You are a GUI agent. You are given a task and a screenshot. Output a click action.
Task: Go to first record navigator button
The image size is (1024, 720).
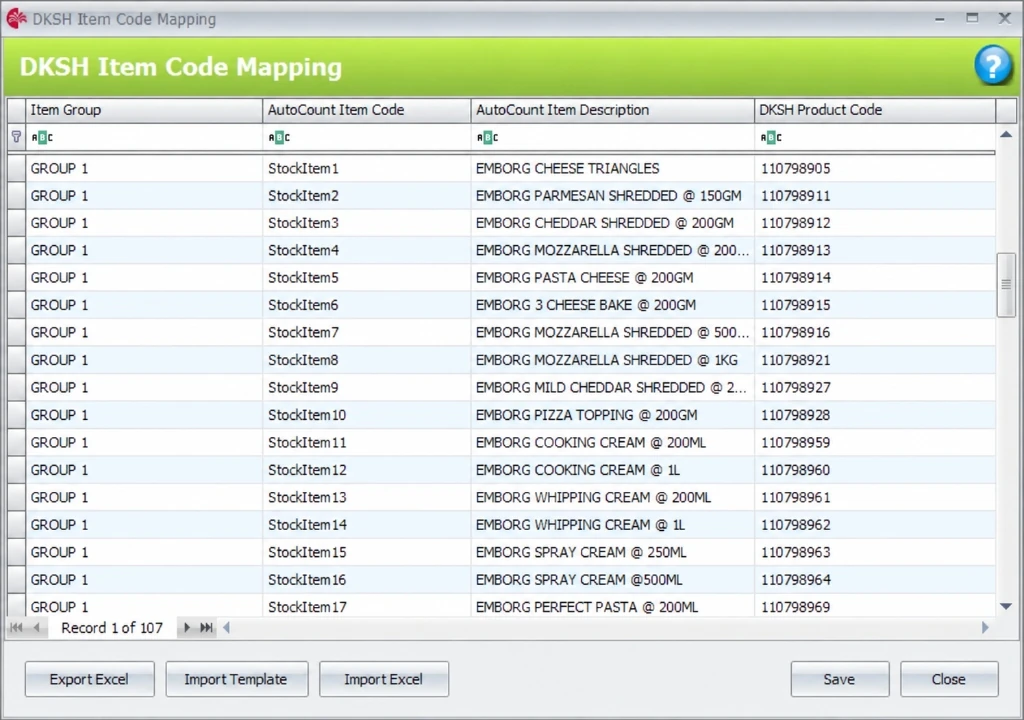(x=16, y=627)
